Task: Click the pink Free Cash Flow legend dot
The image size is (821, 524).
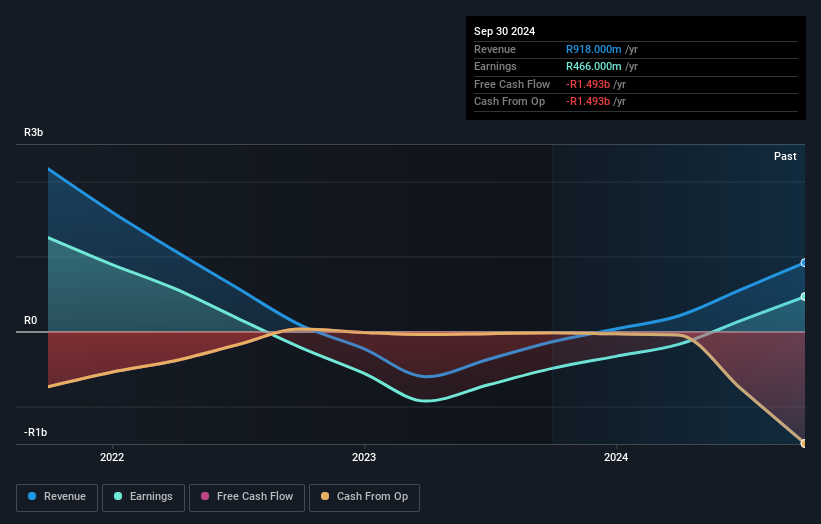Action: [x=205, y=496]
